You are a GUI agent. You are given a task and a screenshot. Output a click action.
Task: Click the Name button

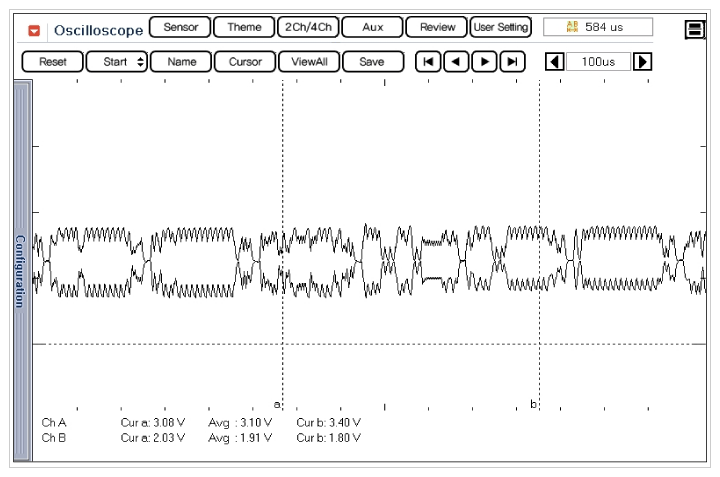[181, 62]
